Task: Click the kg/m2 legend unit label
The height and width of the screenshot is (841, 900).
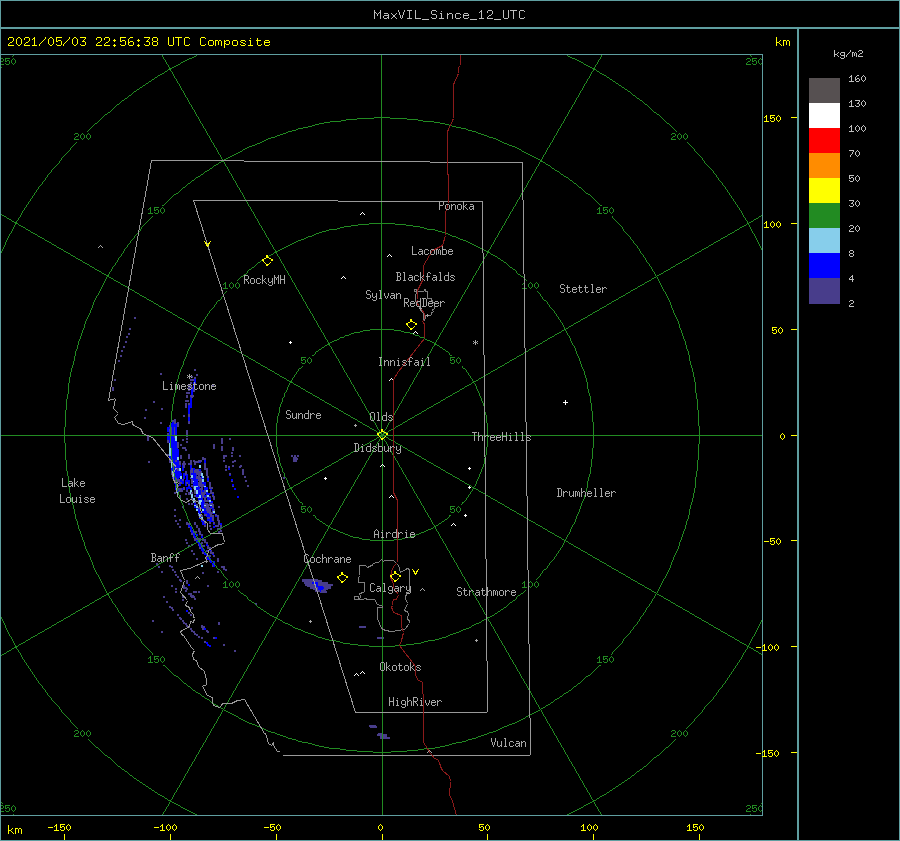Action: click(848, 54)
